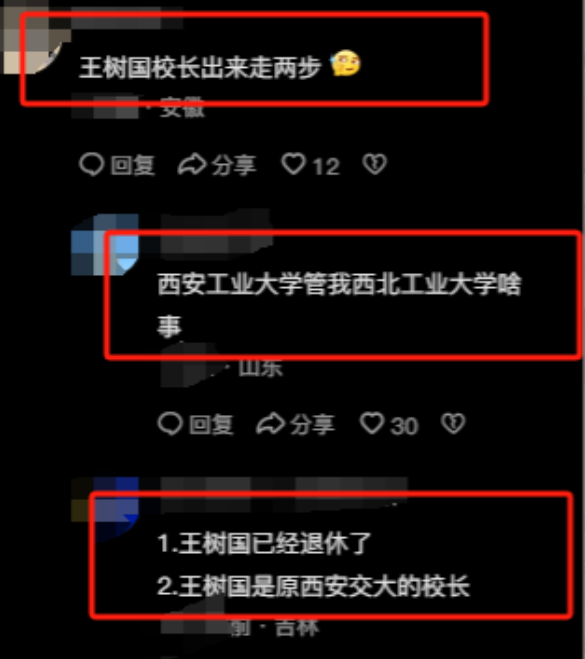The height and width of the screenshot is (659, 585).
Task: Click reply bubble icon under 30-like comment
Action: click(170, 423)
